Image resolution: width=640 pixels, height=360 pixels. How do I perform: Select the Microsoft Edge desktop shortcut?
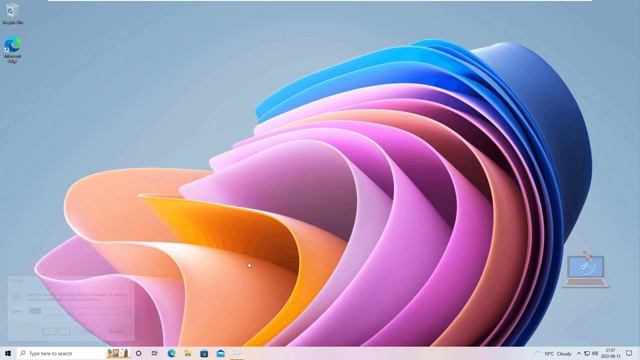(x=12, y=49)
